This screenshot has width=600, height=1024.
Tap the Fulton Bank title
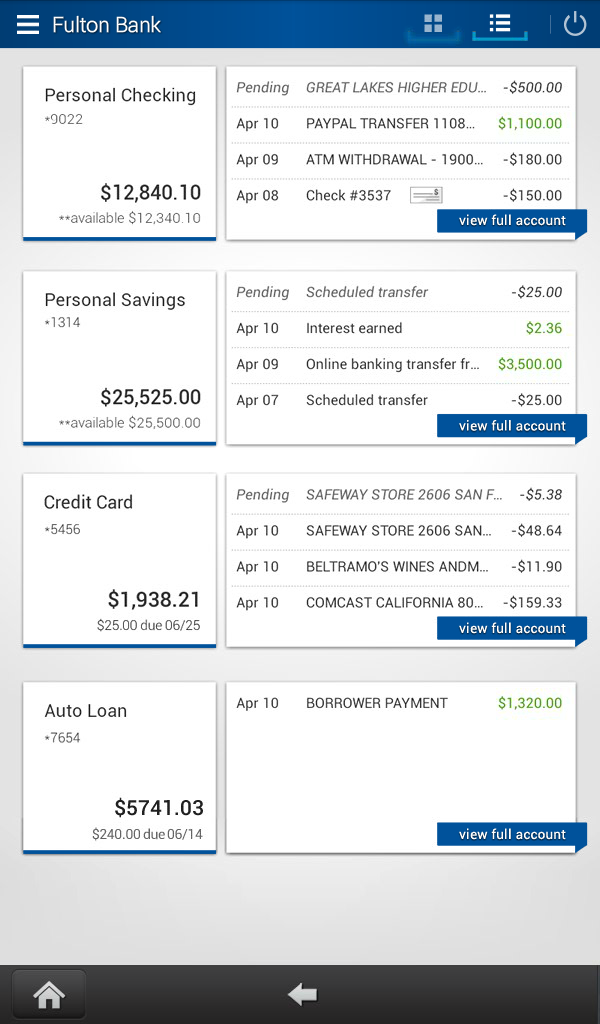coord(106,25)
